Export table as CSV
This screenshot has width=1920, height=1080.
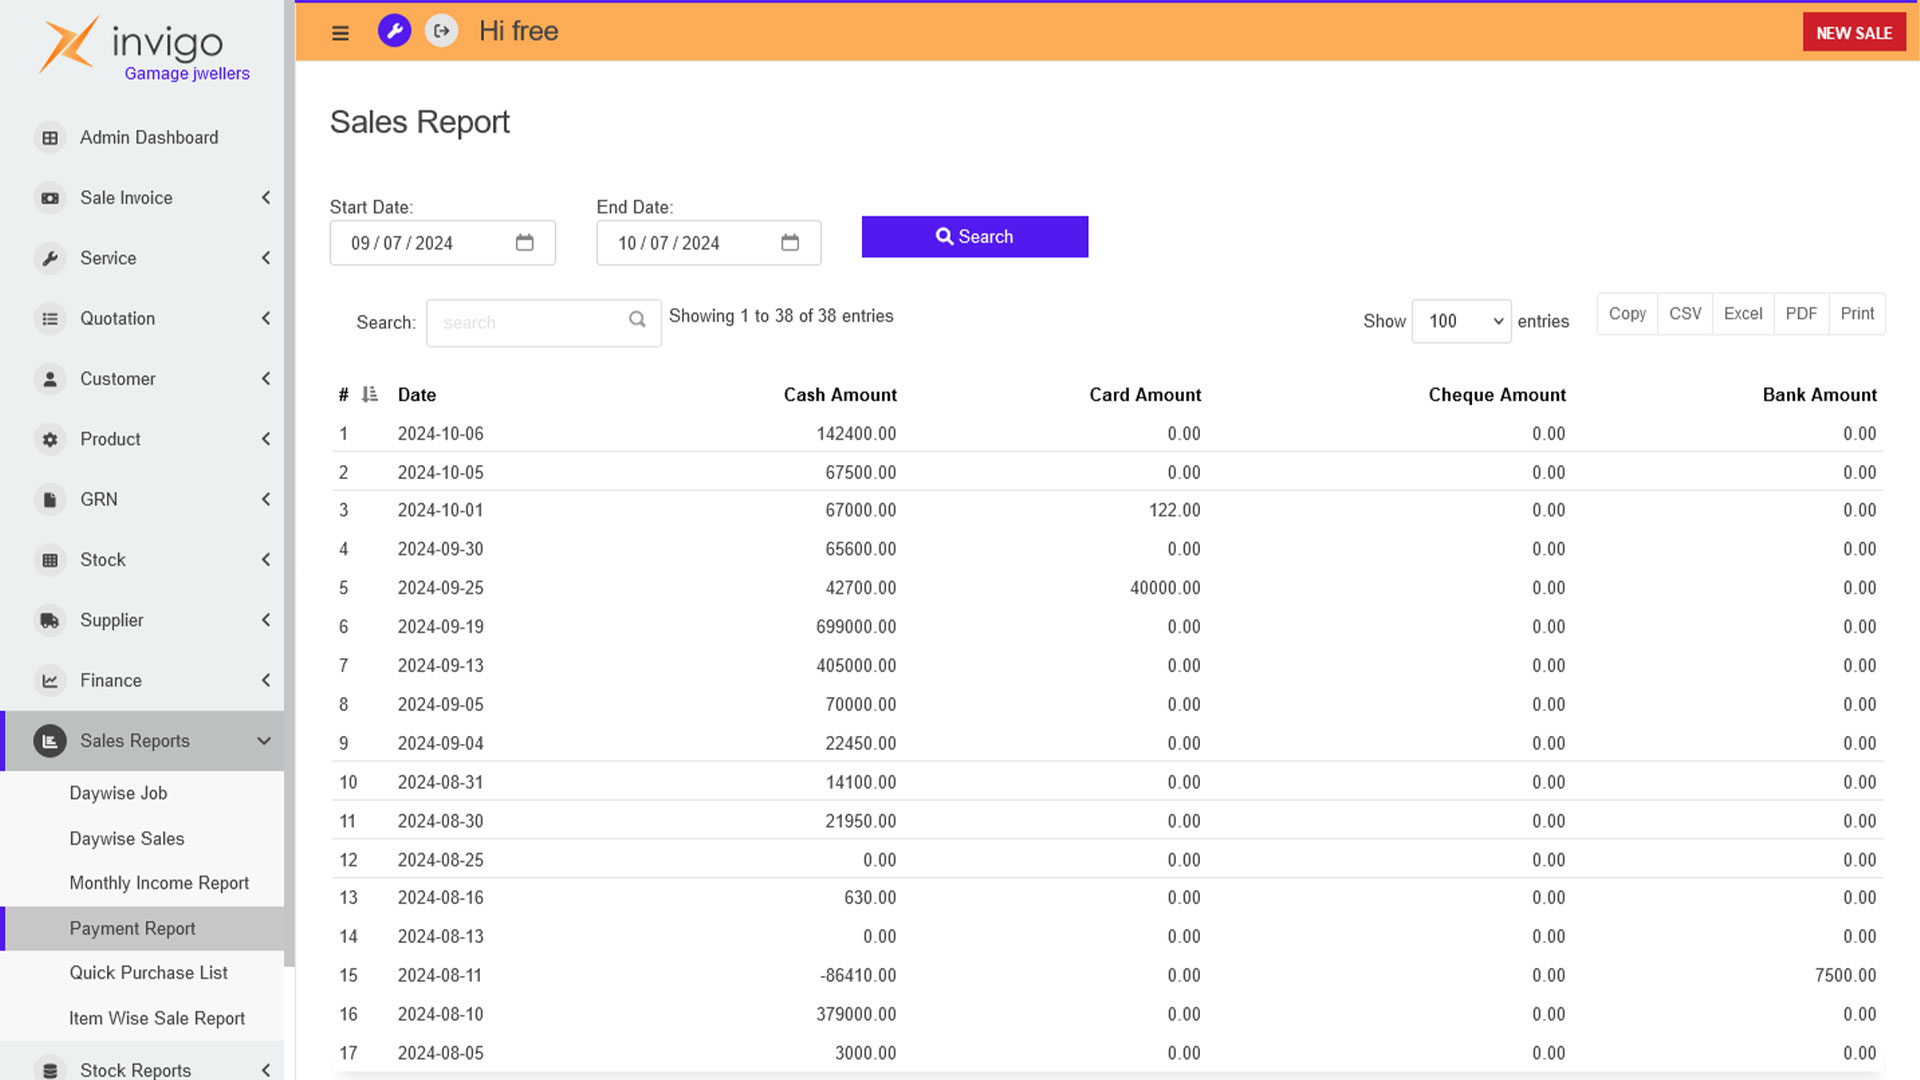click(1685, 314)
